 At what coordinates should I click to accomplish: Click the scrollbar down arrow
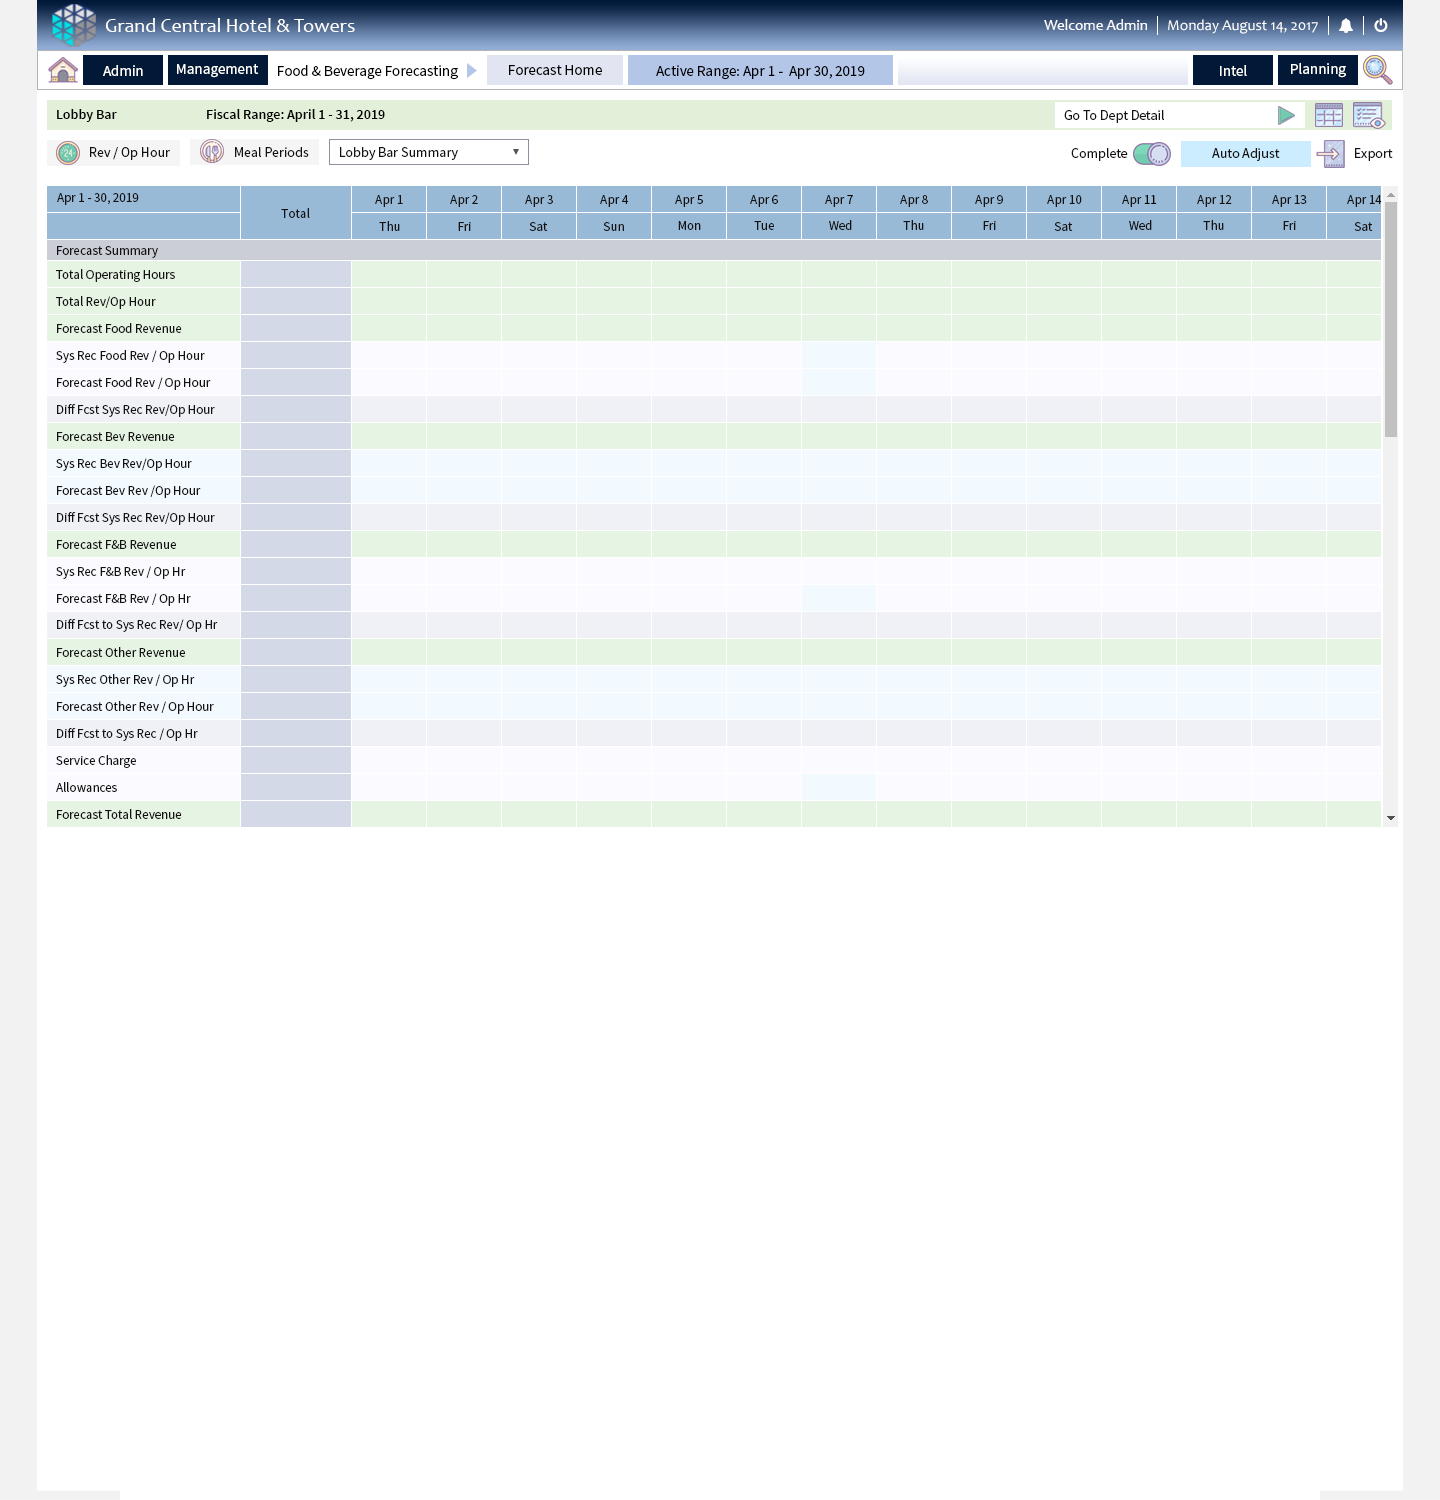(x=1391, y=817)
